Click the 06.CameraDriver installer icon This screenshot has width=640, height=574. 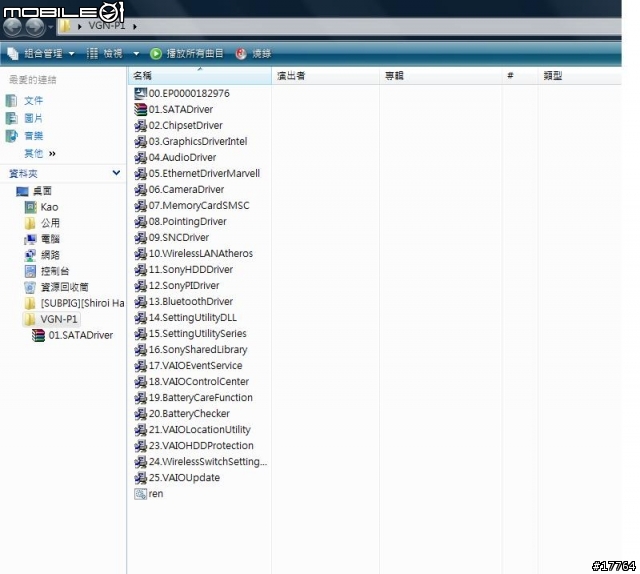[x=140, y=189]
